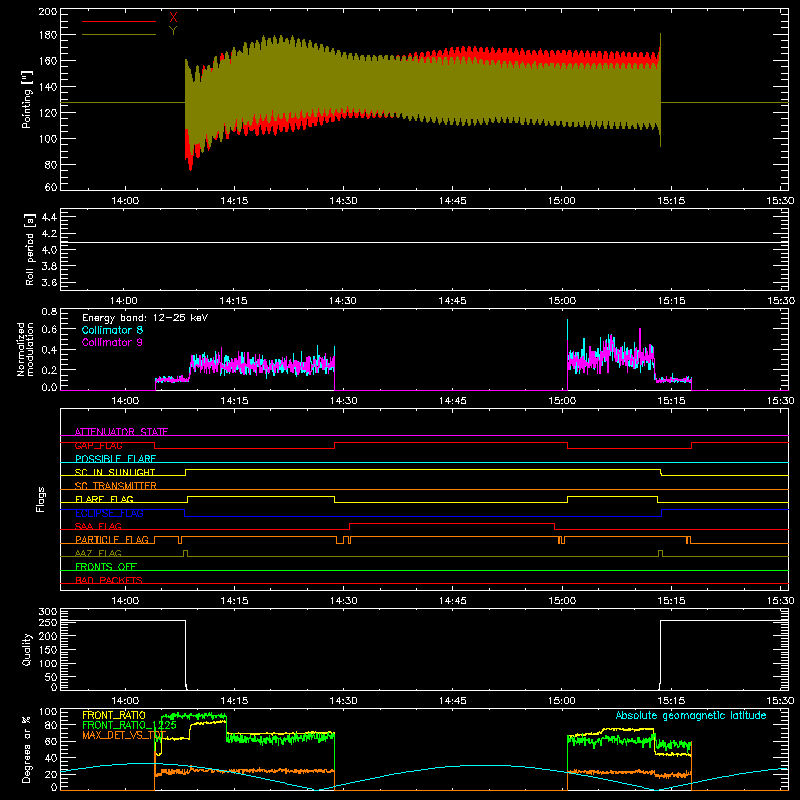Select the GAP_FLAG label

click(98, 445)
